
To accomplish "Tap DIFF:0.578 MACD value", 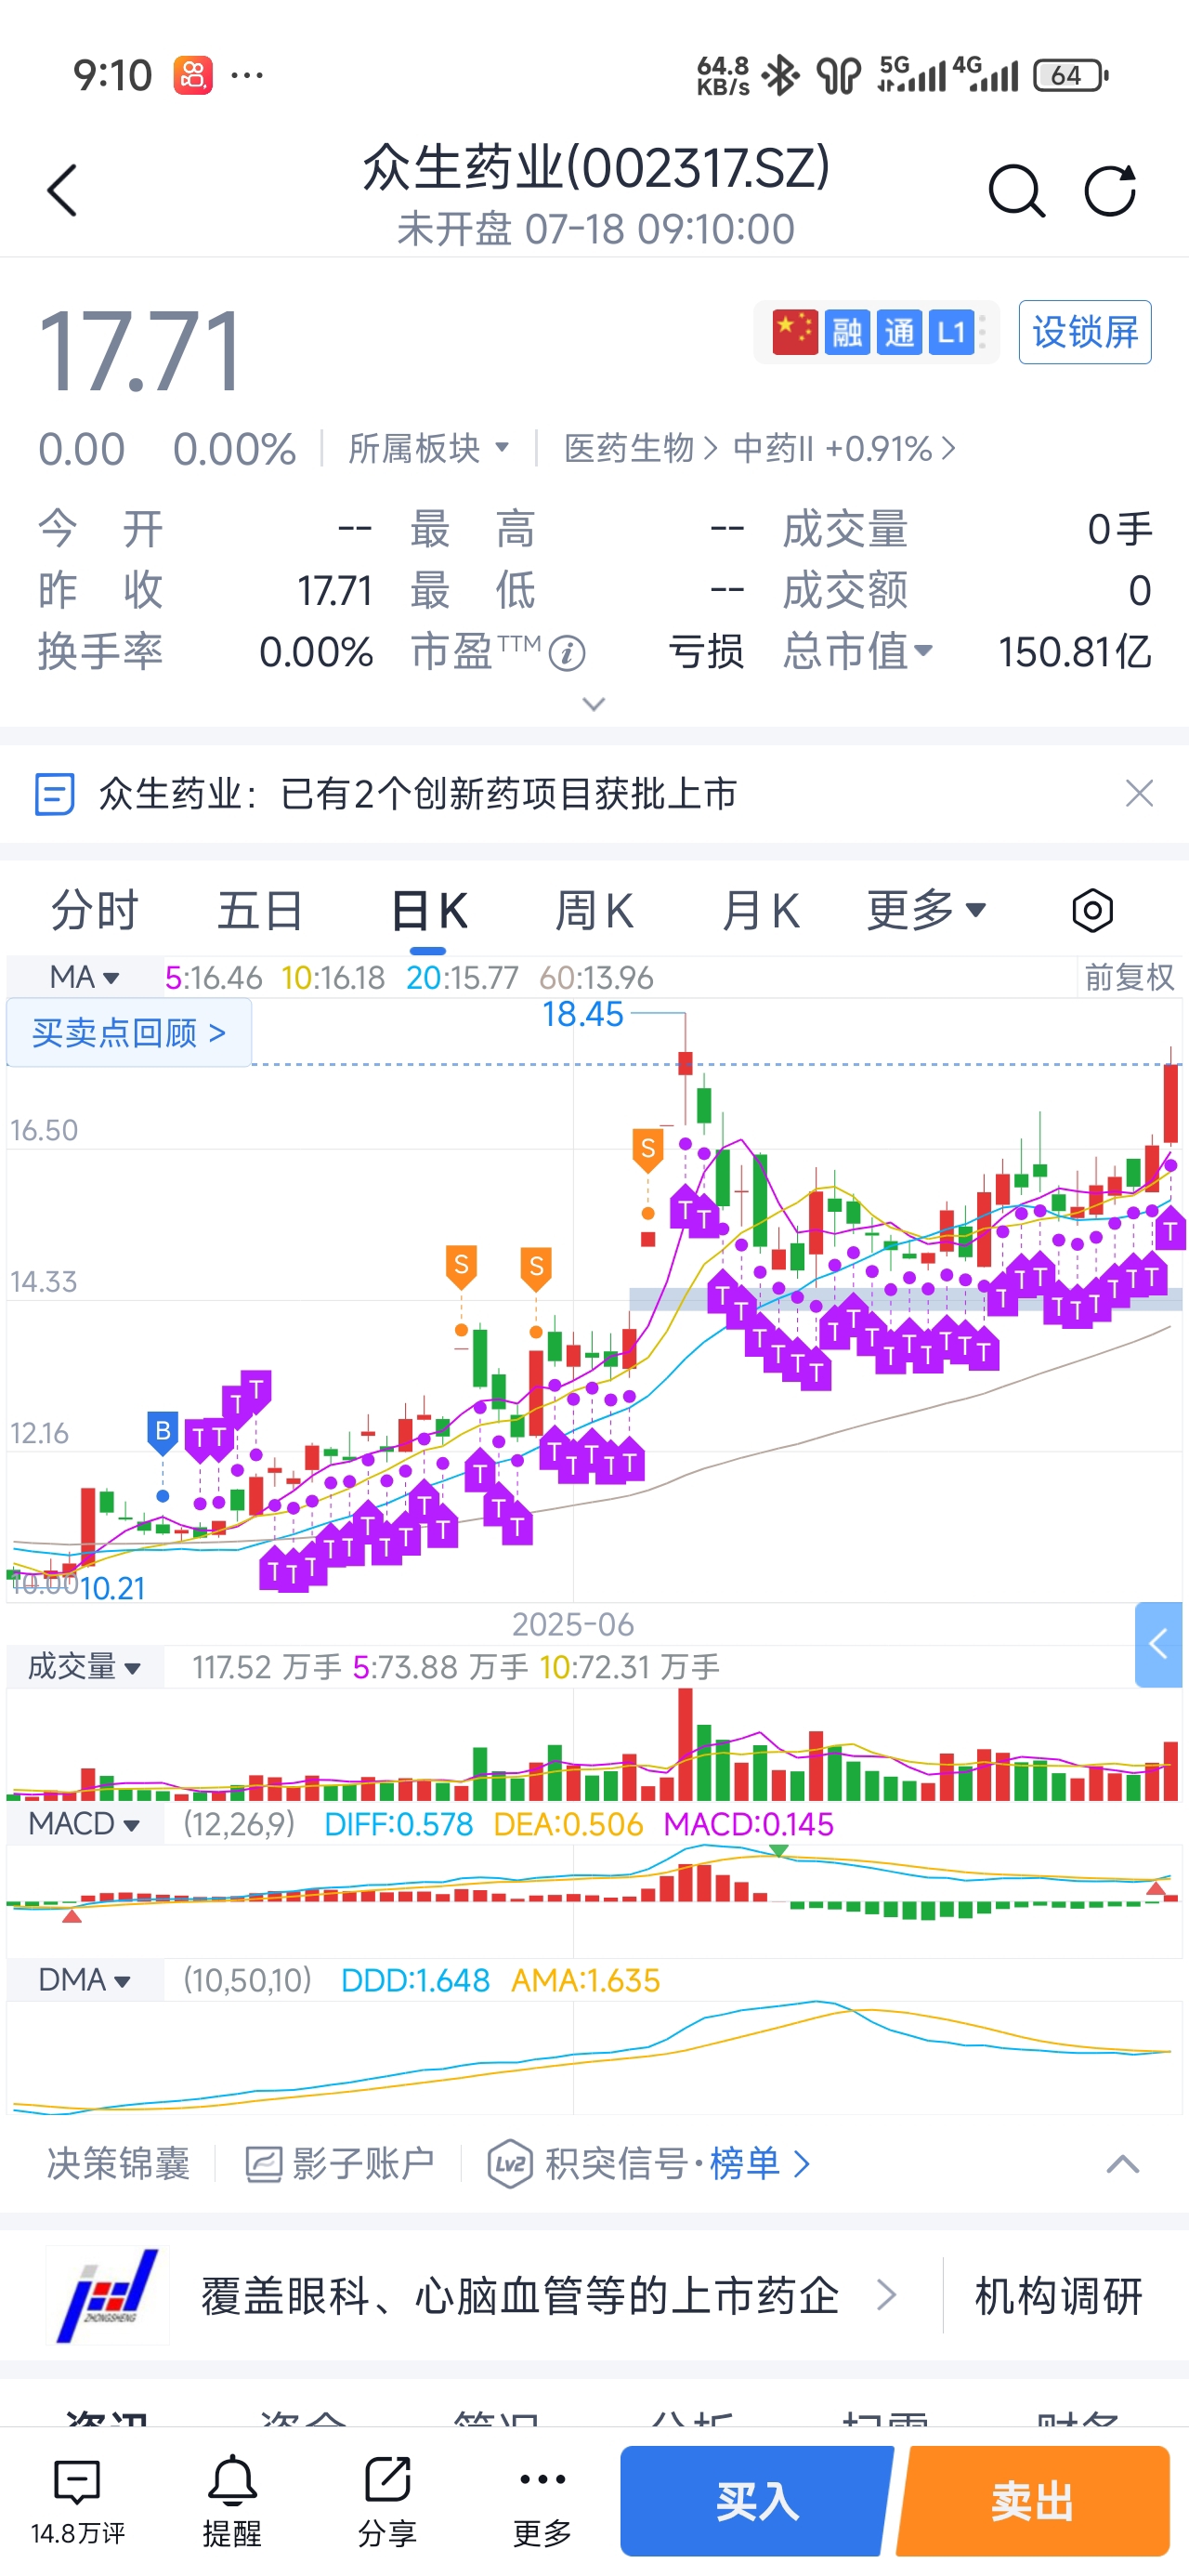I will (398, 1824).
